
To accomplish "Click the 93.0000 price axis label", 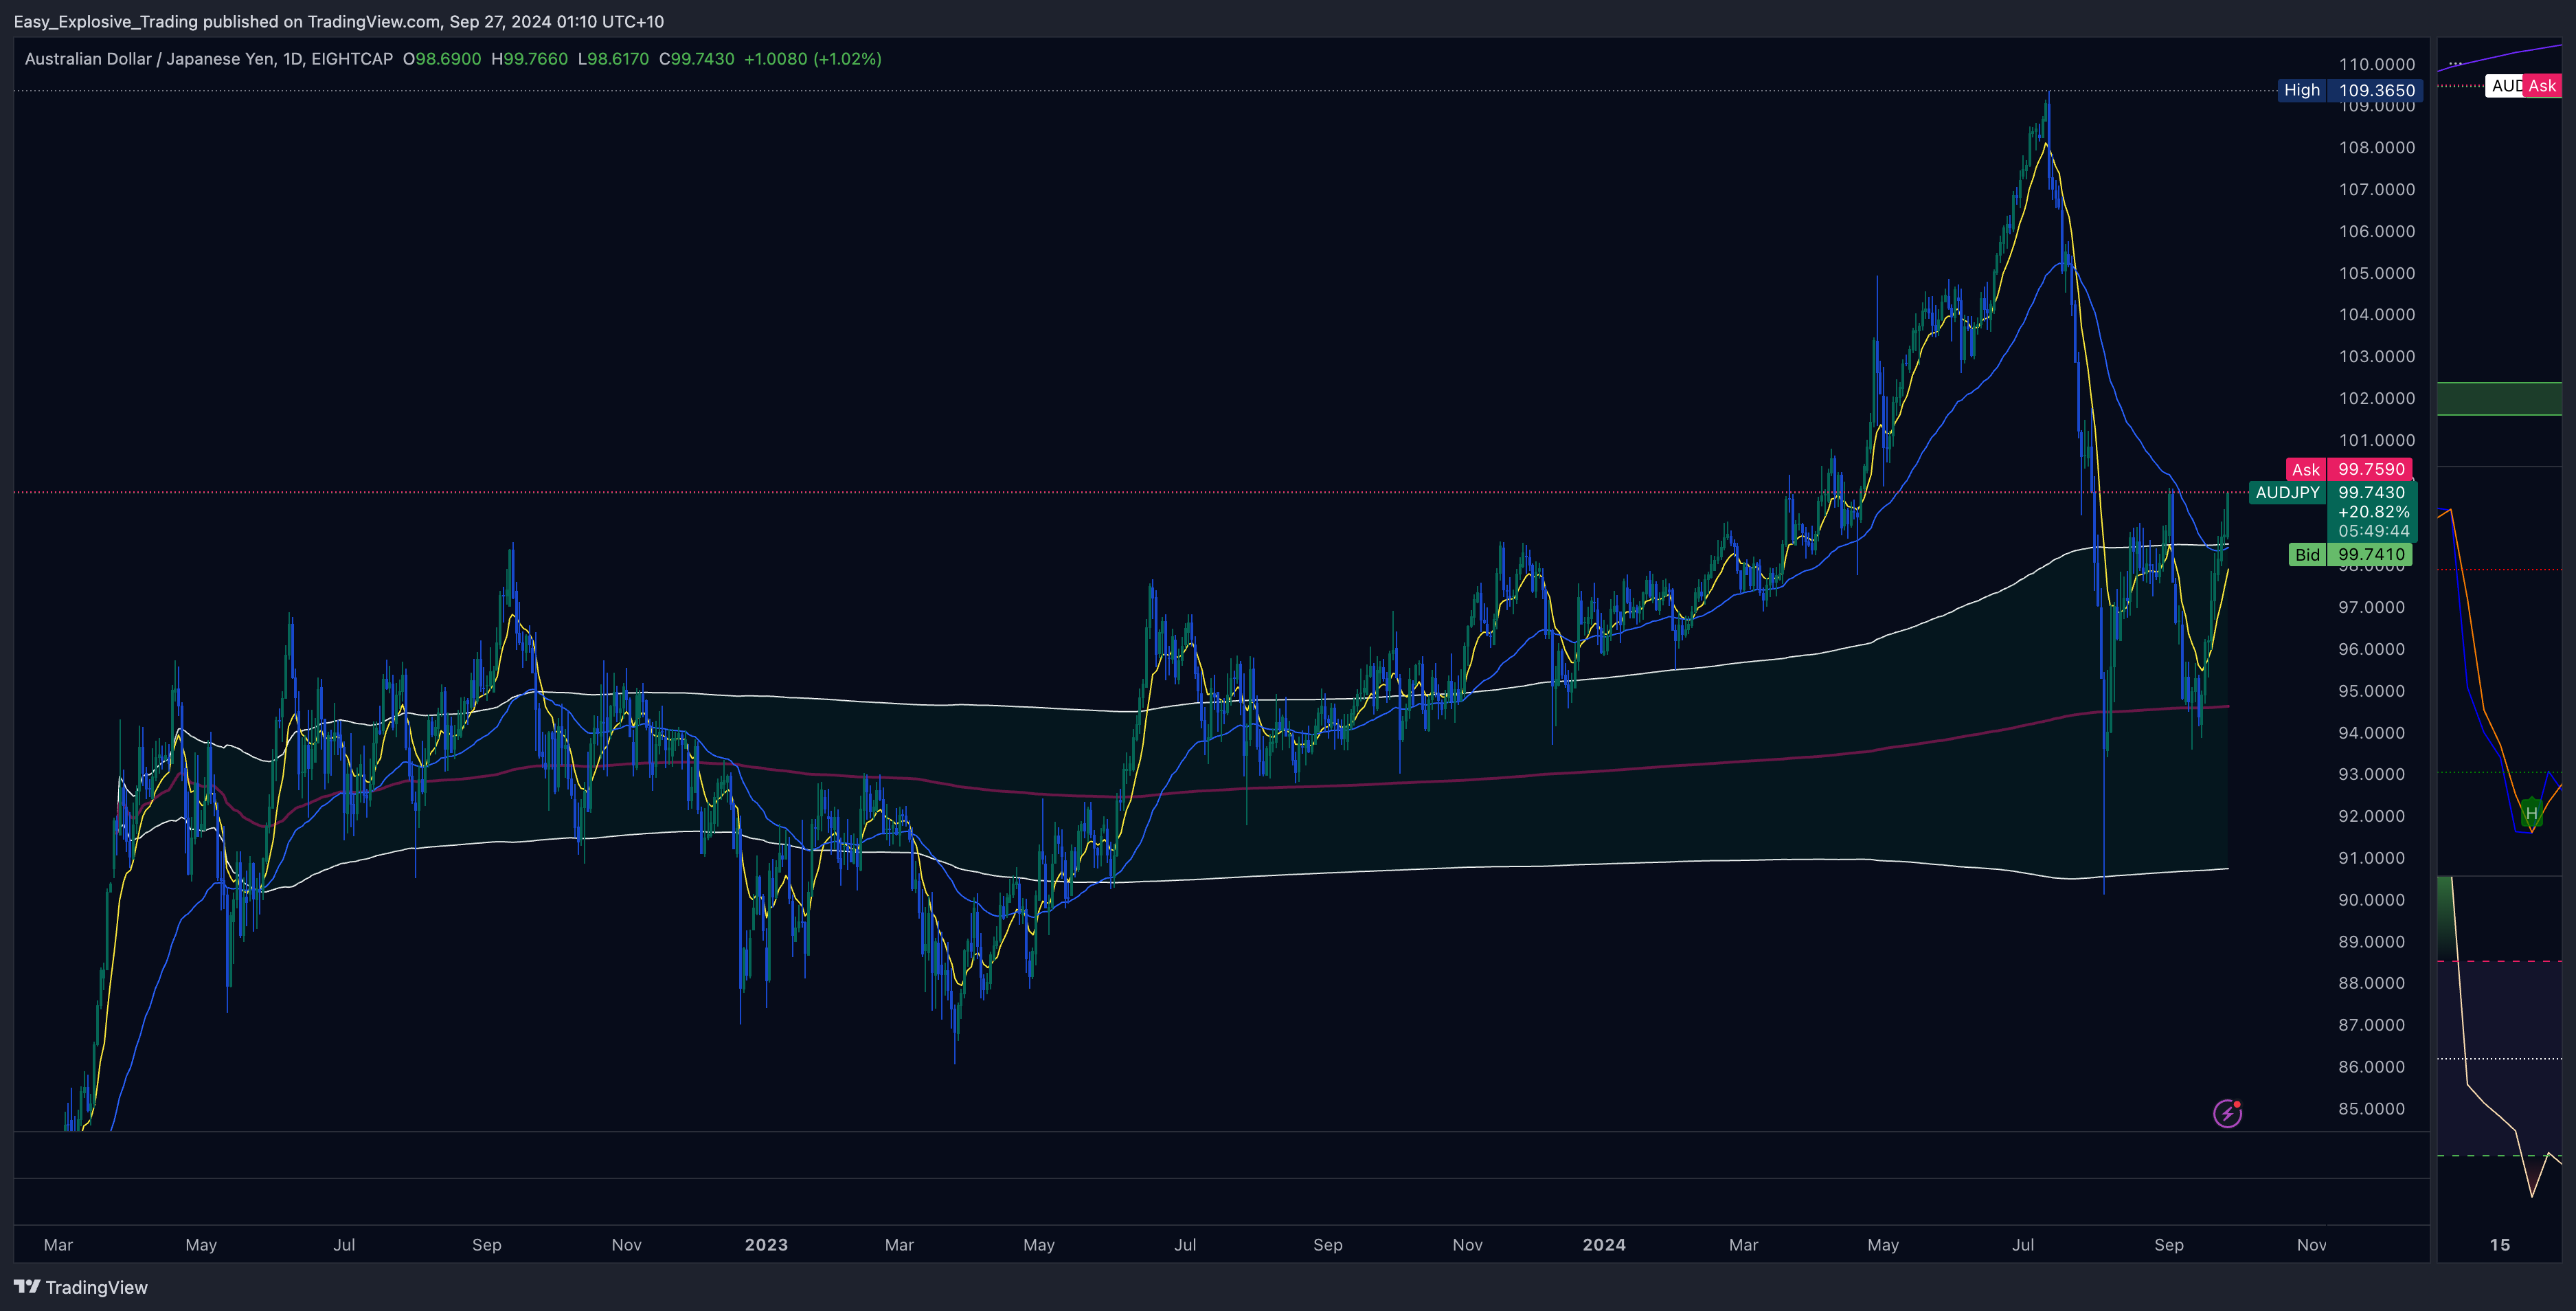I will pos(2371,774).
